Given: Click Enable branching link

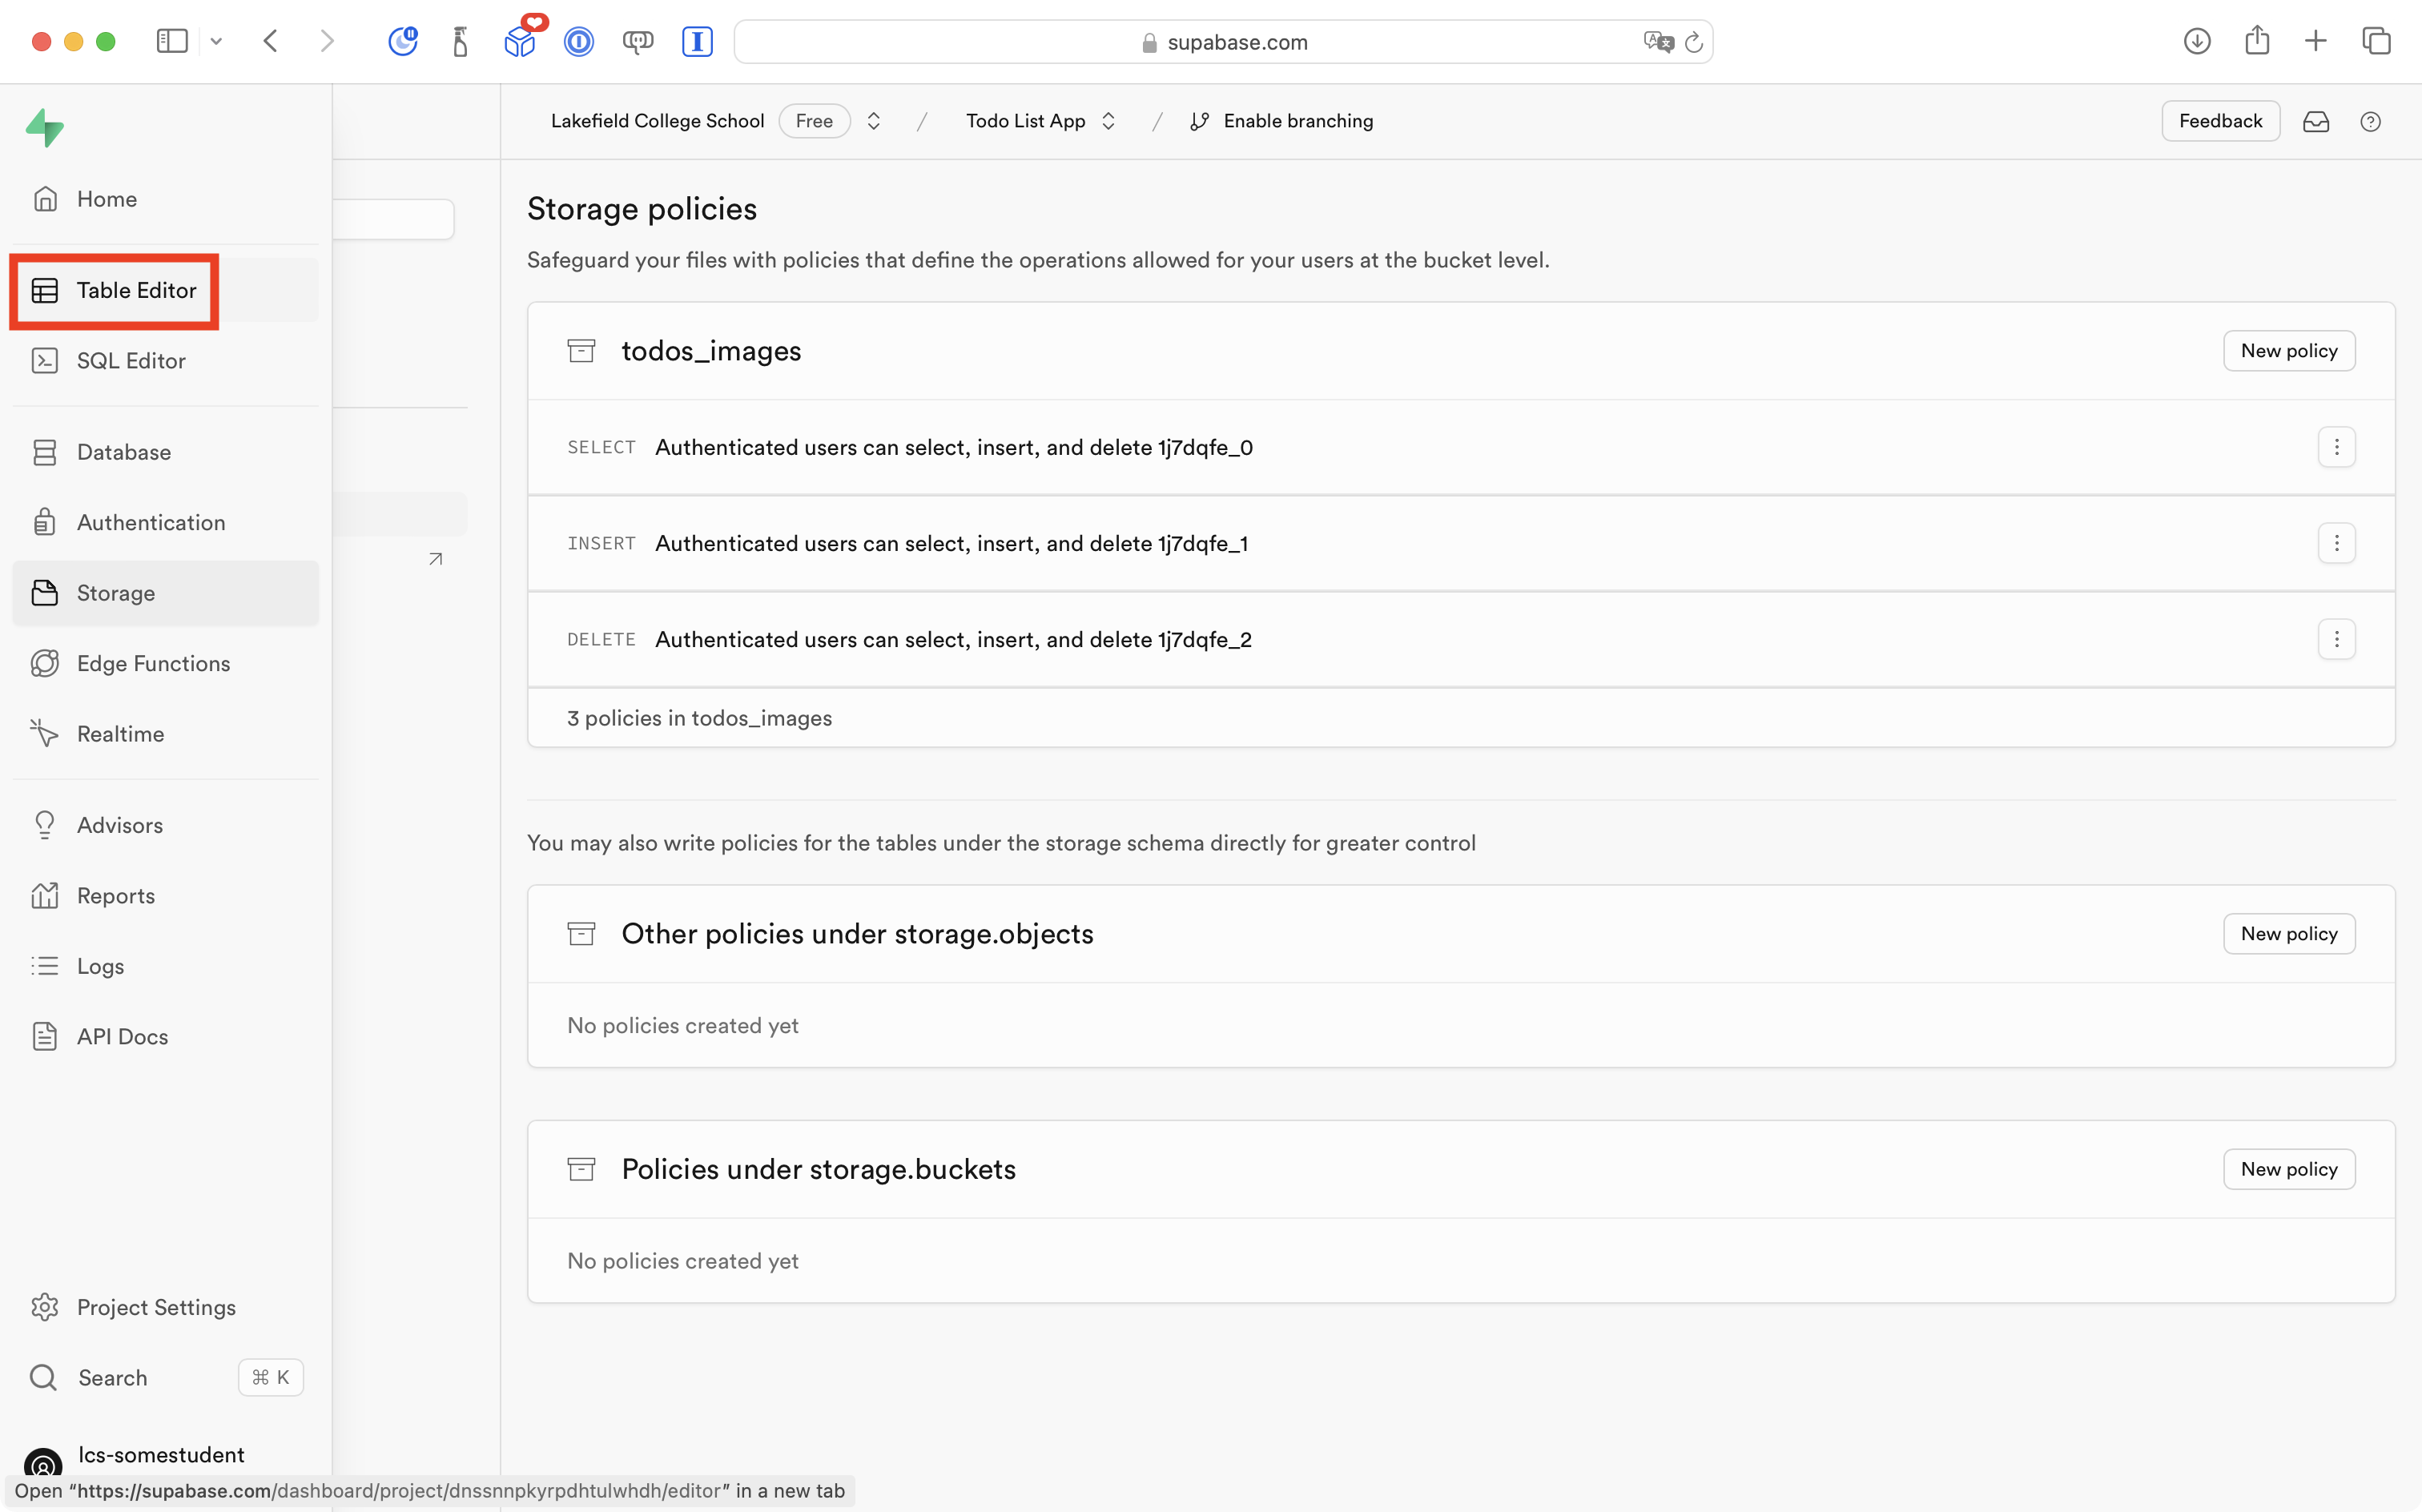Looking at the screenshot, I should coord(1297,121).
